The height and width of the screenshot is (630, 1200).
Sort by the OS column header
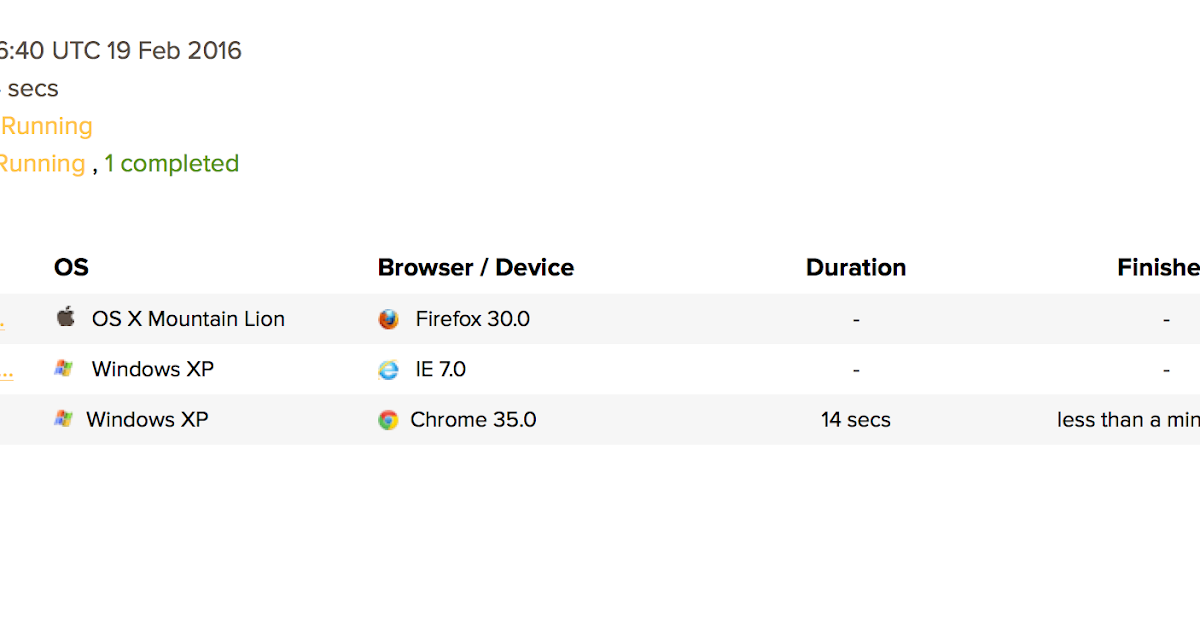click(71, 267)
